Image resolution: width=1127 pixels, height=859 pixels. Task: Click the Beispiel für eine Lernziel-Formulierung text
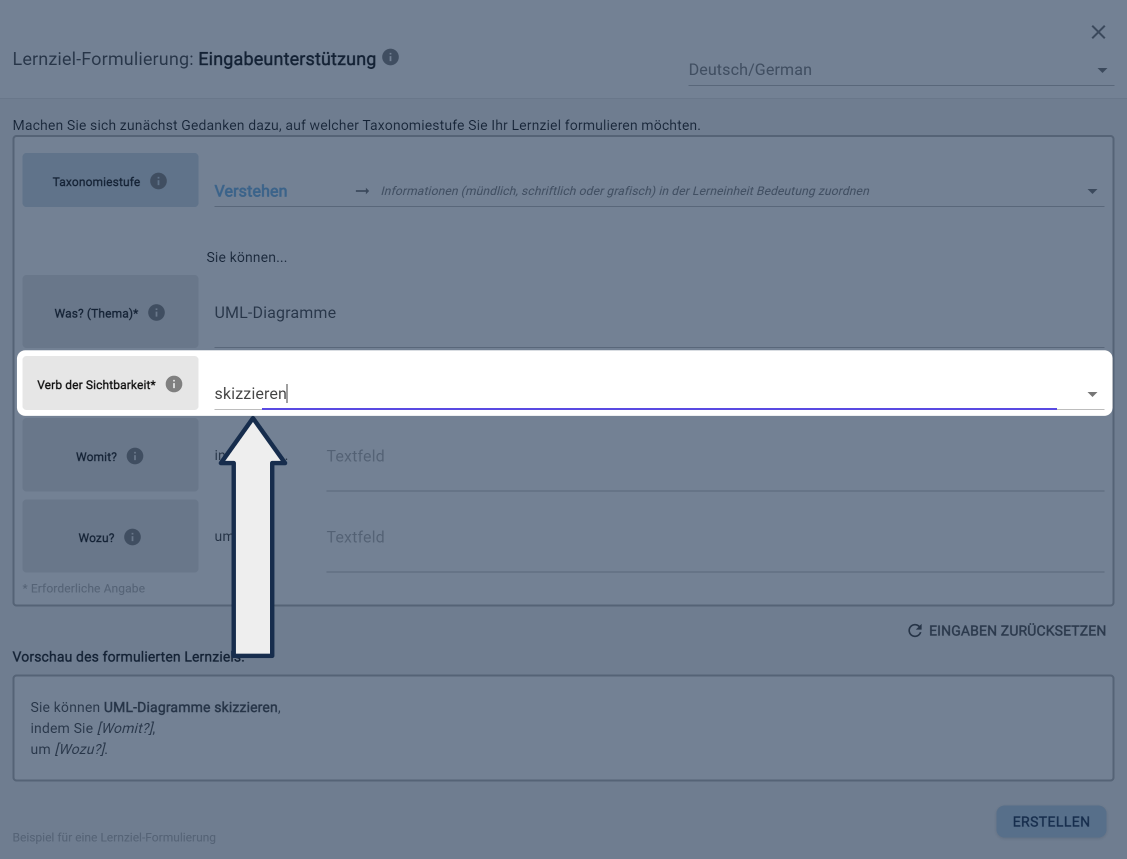tap(114, 837)
